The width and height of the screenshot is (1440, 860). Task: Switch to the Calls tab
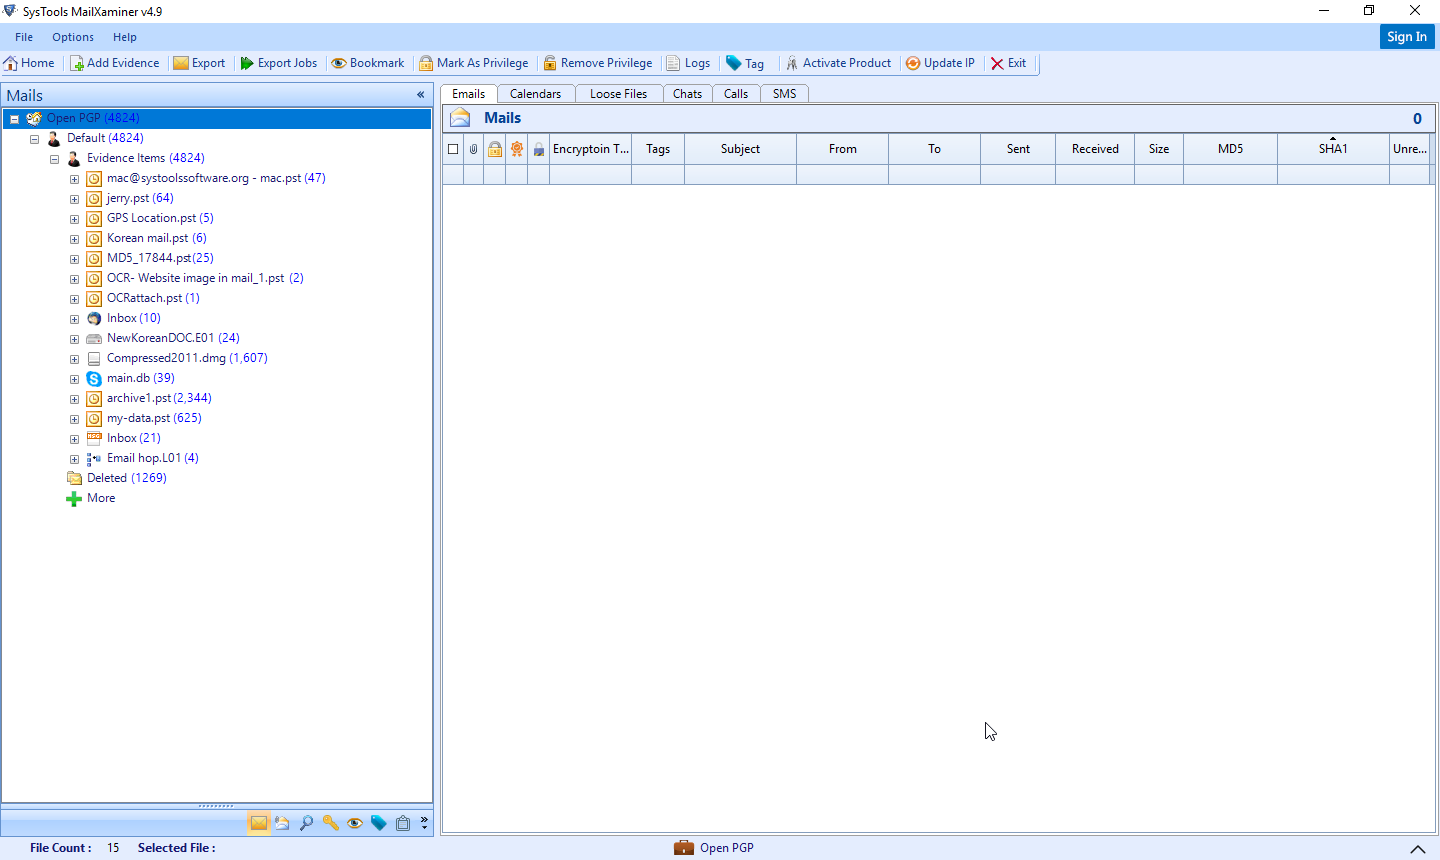[736, 94]
